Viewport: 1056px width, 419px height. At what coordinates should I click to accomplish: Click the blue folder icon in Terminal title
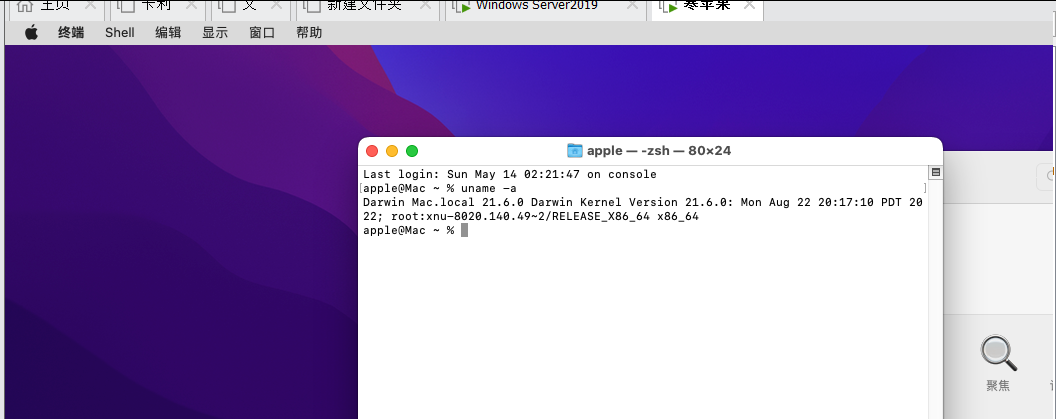[x=574, y=150]
